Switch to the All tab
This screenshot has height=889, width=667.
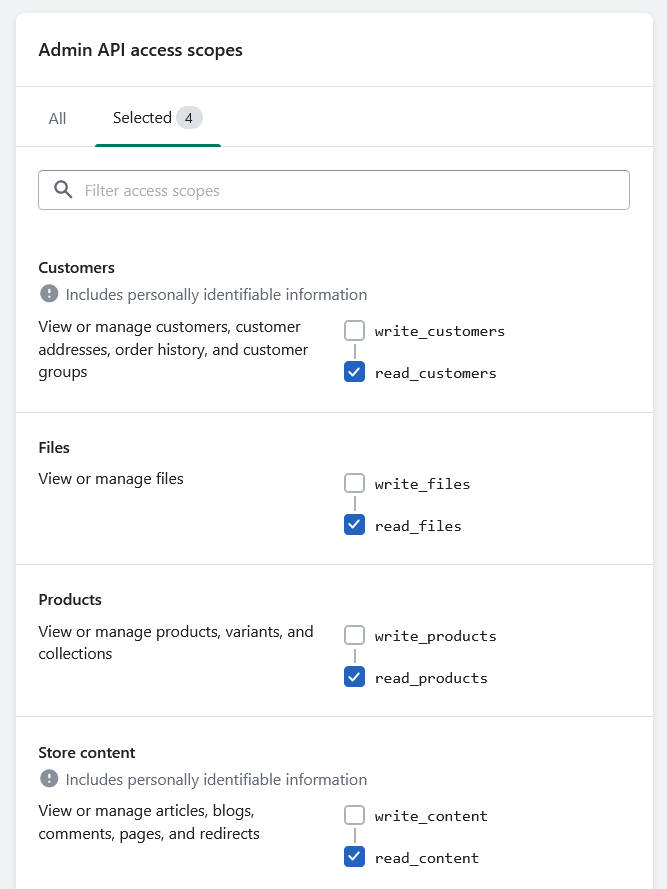[x=57, y=118]
